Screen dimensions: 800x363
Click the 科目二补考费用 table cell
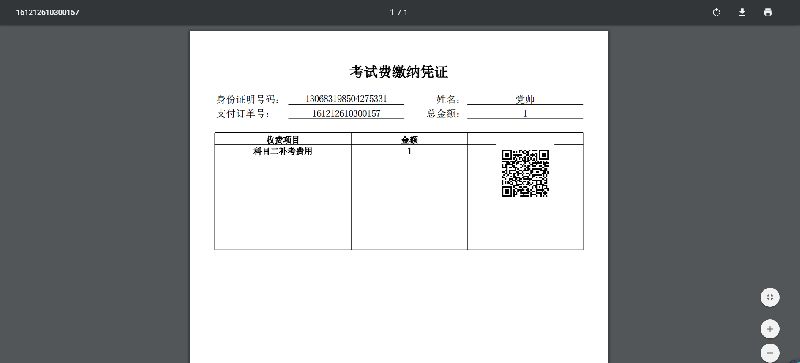point(283,151)
